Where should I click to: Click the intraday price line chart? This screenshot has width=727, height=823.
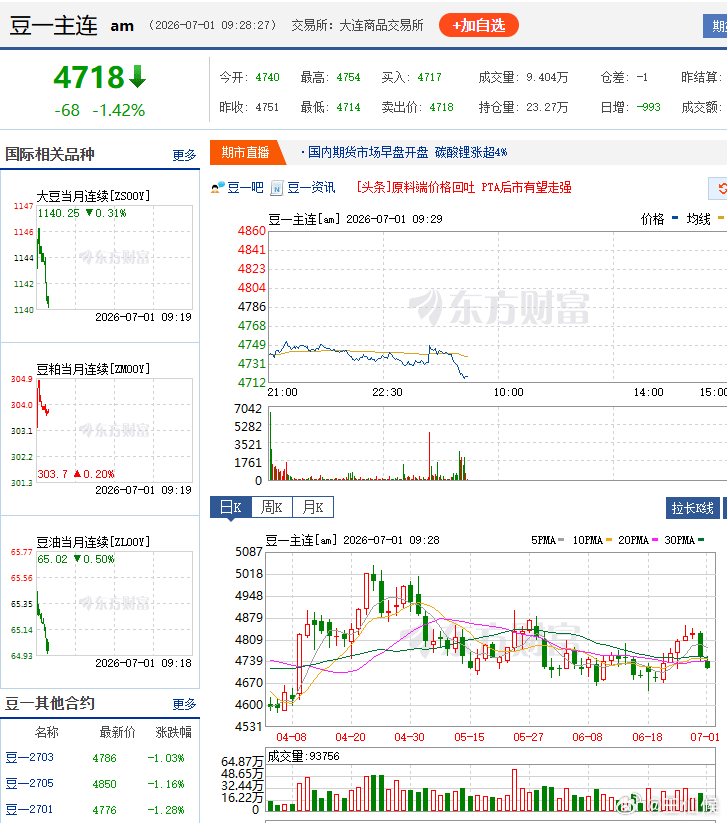point(498,307)
